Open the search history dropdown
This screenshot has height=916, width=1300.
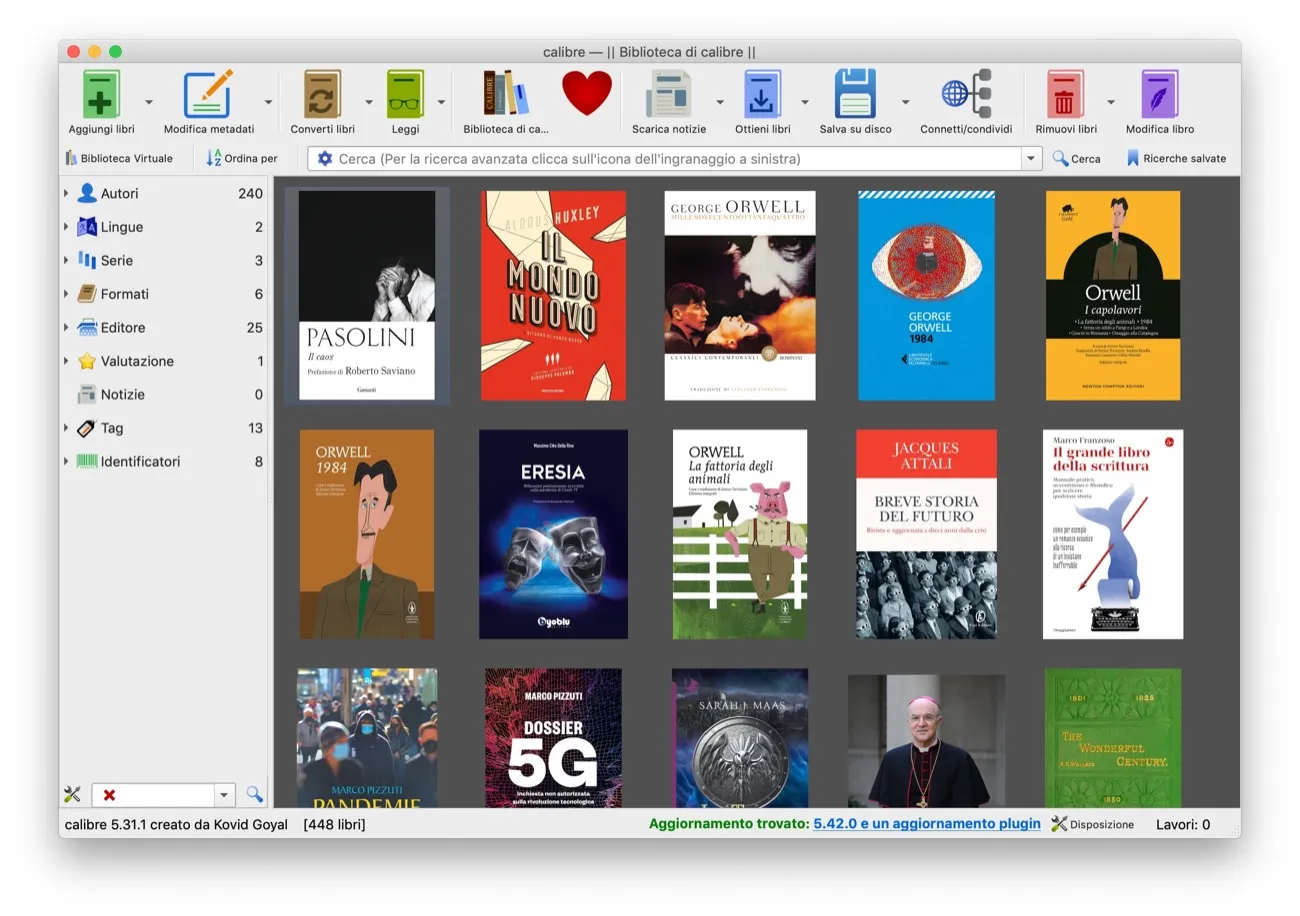[1031, 157]
